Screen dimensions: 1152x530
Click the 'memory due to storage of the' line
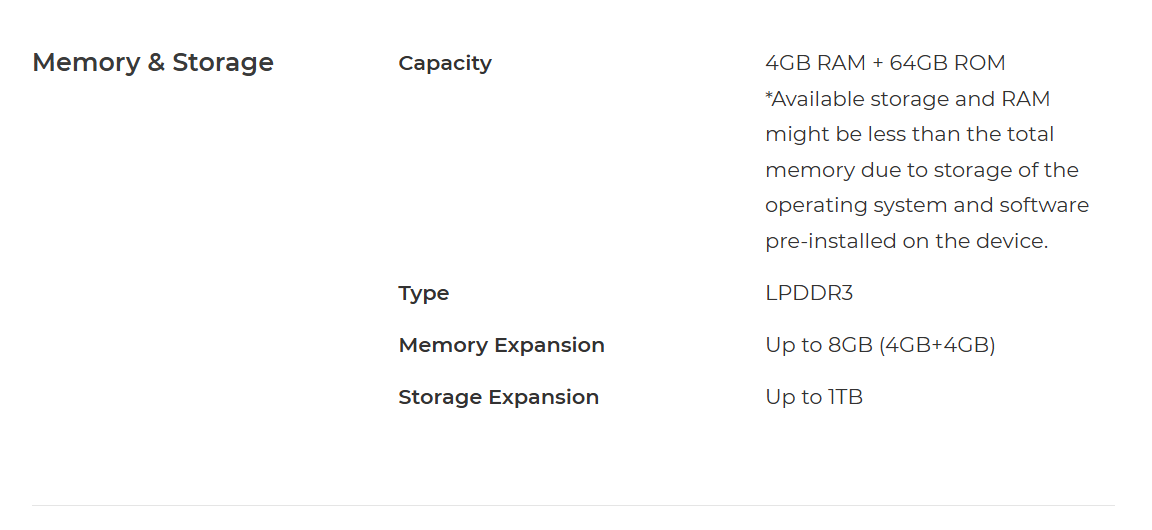click(921, 171)
